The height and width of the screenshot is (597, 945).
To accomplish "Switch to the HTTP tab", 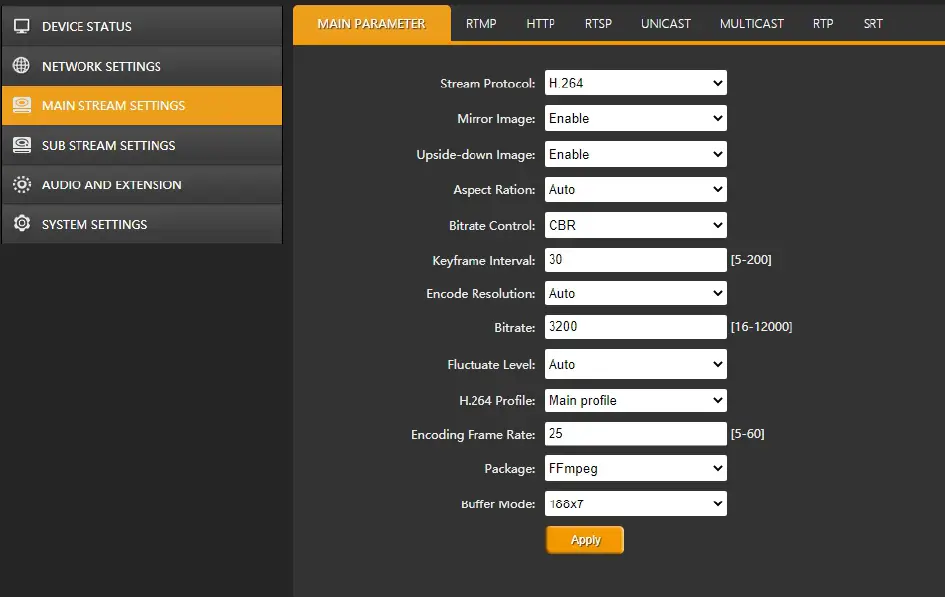I will click(540, 24).
